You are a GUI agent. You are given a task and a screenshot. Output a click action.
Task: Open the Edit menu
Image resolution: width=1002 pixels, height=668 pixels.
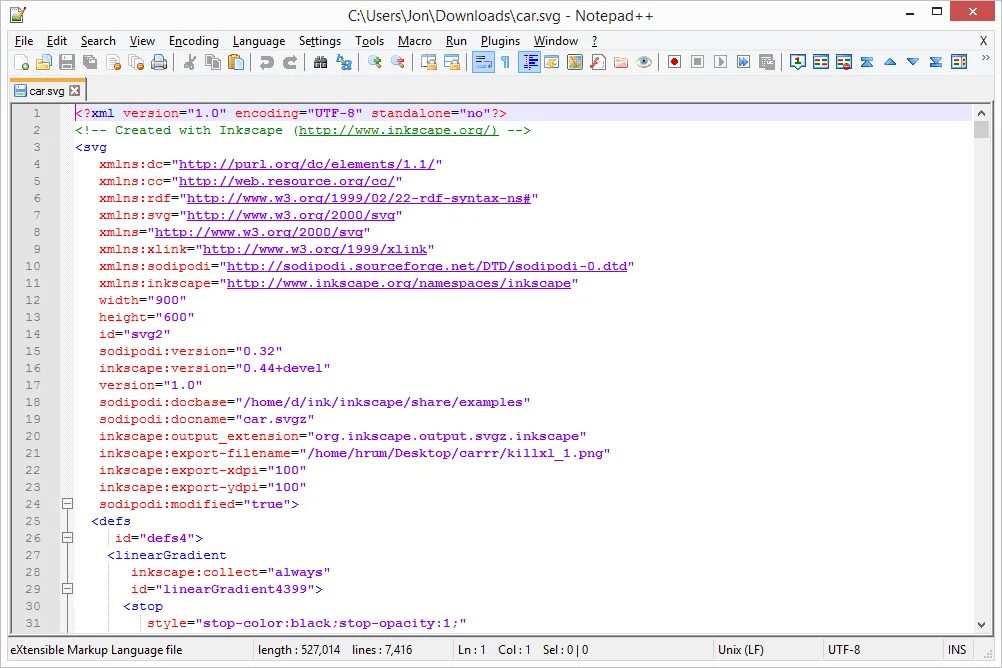coord(57,41)
